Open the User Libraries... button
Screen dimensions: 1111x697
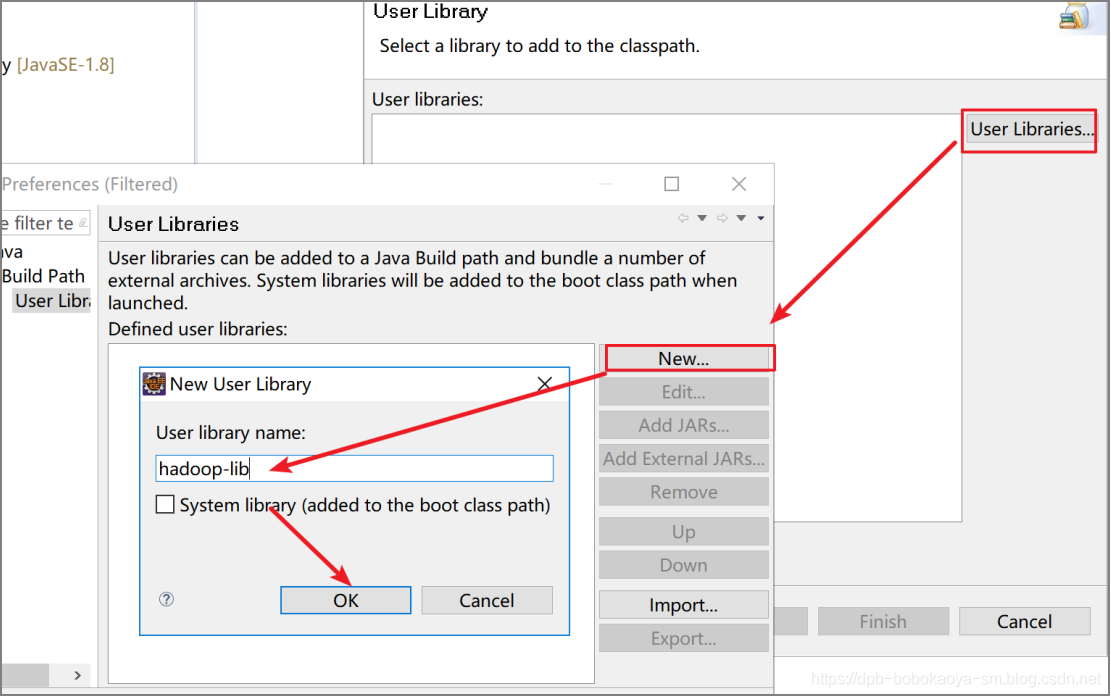[x=1030, y=130]
